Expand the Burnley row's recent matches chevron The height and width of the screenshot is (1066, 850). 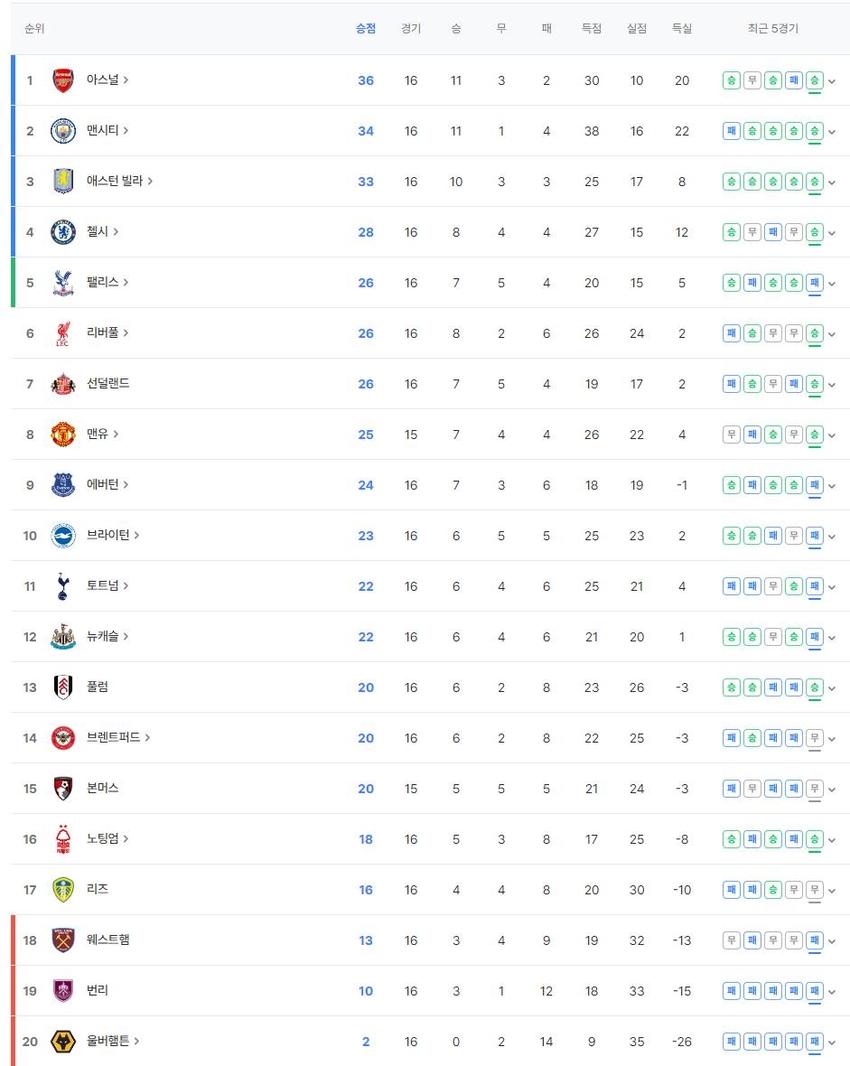pos(832,991)
